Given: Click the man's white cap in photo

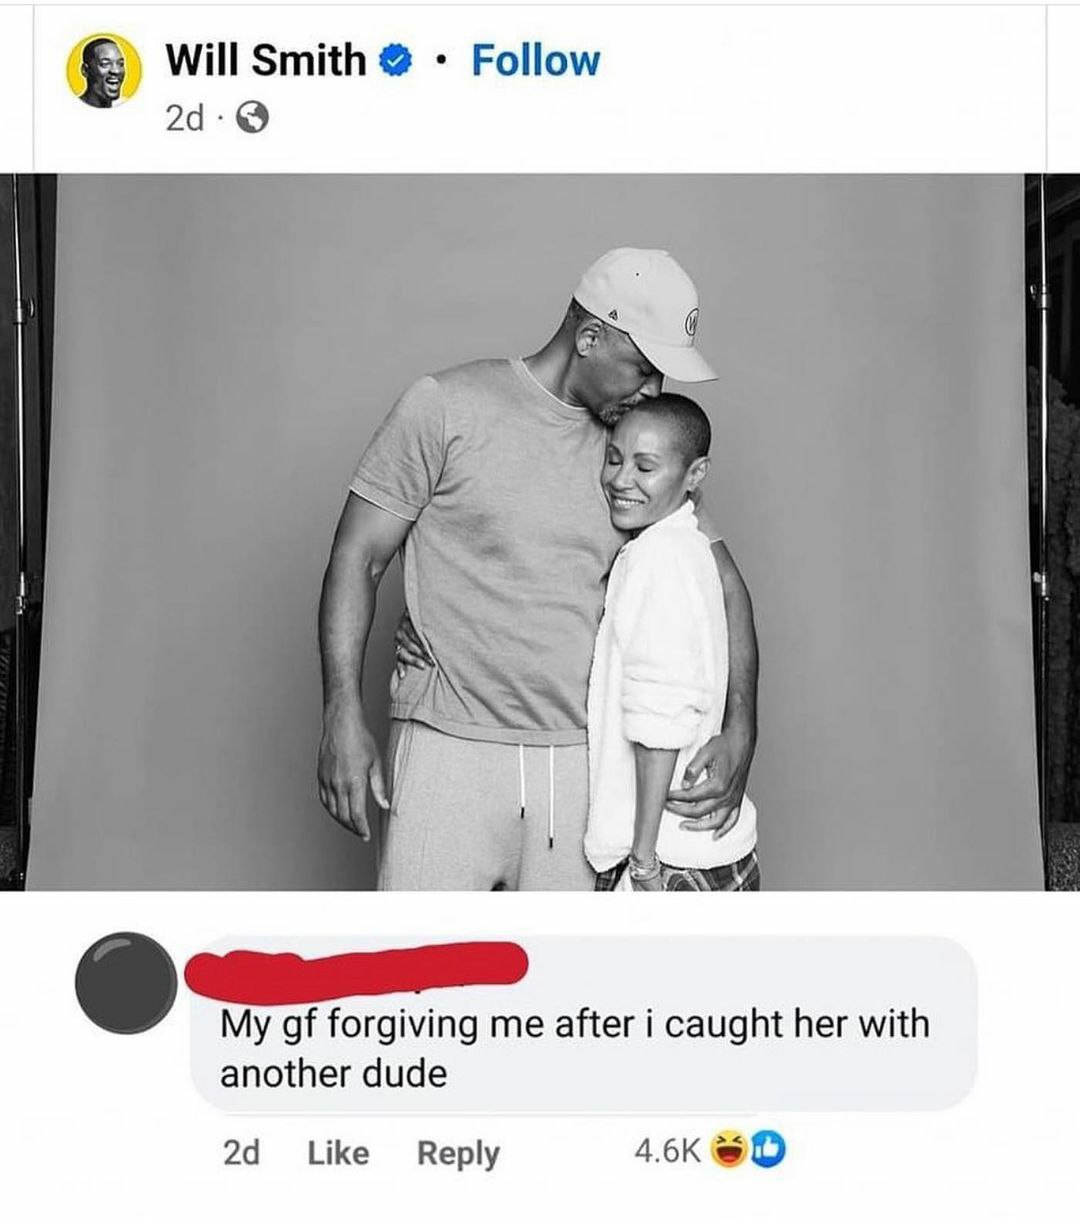Looking at the screenshot, I should click(x=645, y=311).
